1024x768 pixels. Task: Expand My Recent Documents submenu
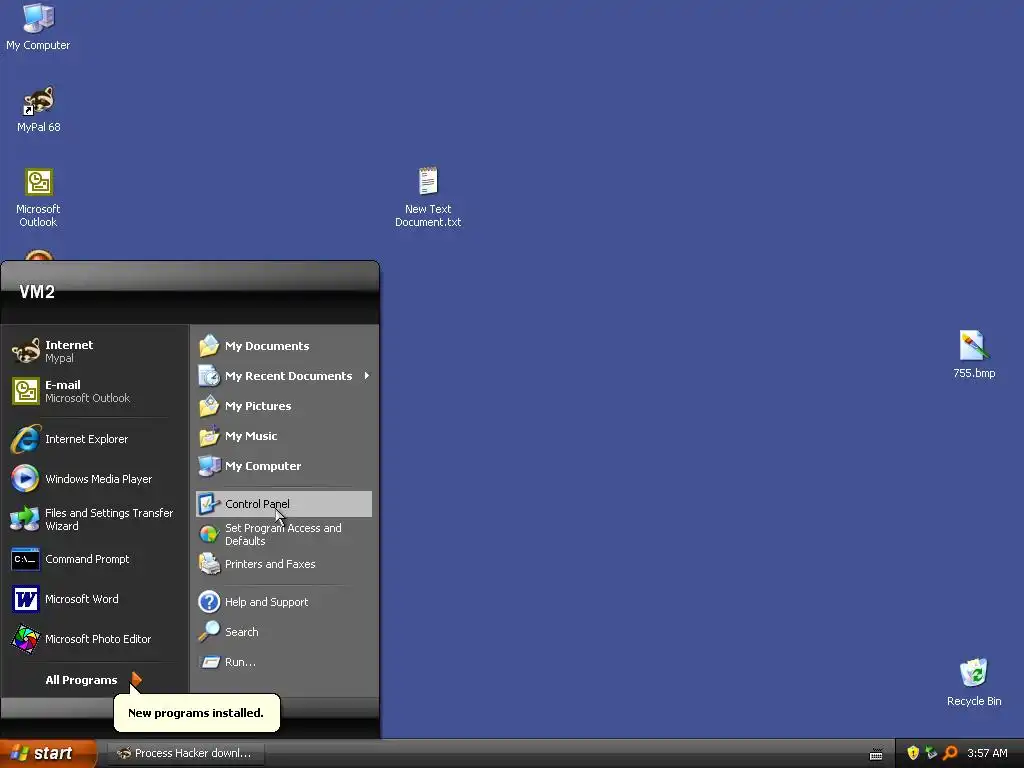tap(283, 376)
